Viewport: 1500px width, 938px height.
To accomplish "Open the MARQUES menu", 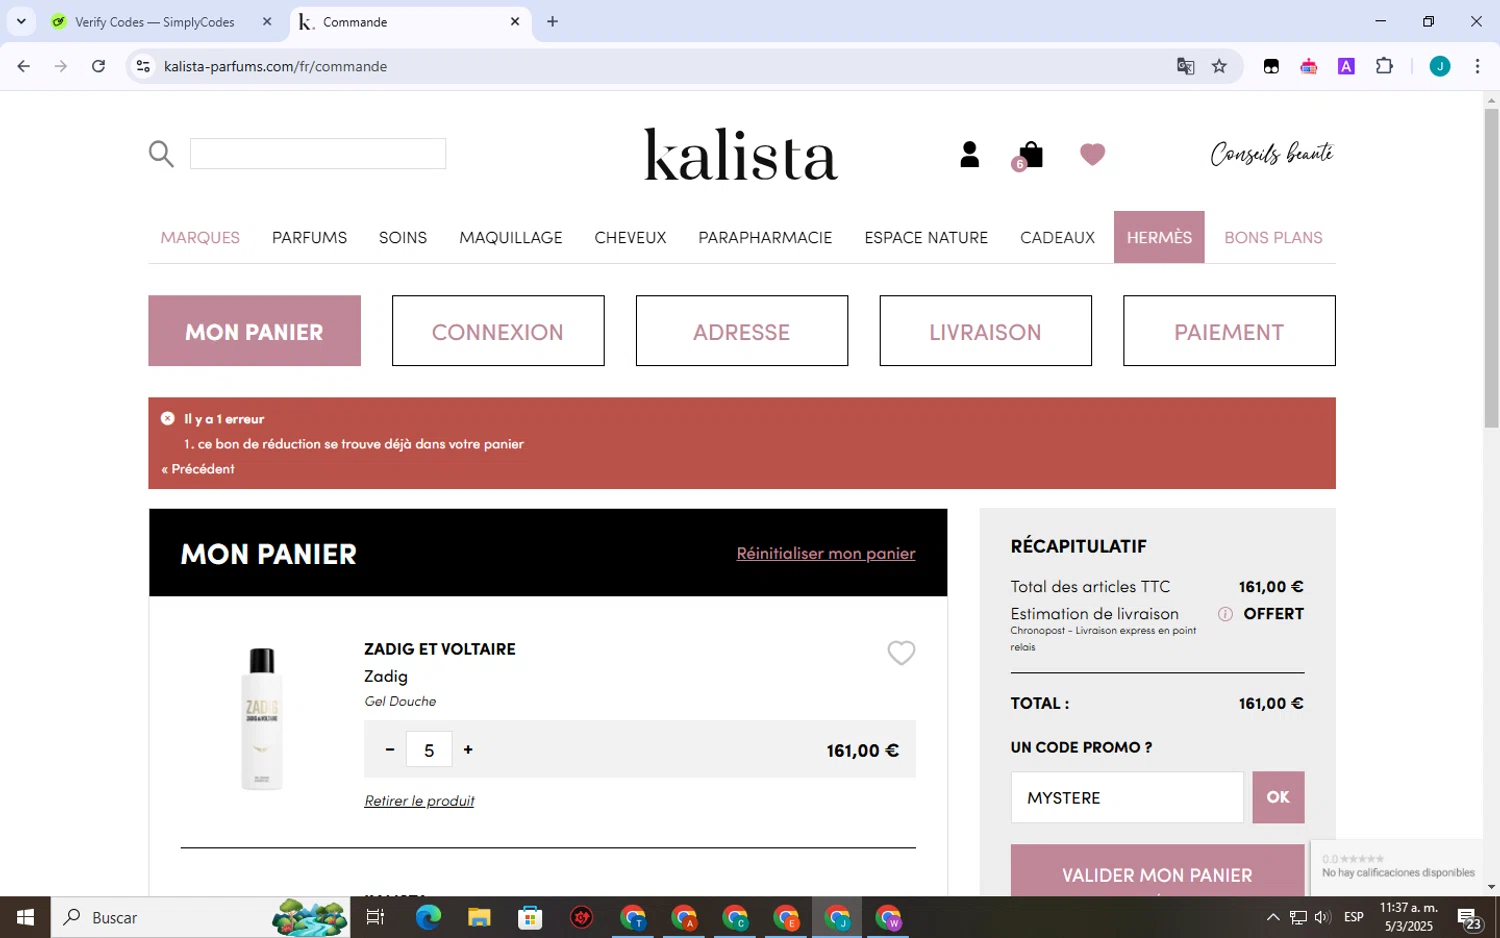I will pos(200,237).
